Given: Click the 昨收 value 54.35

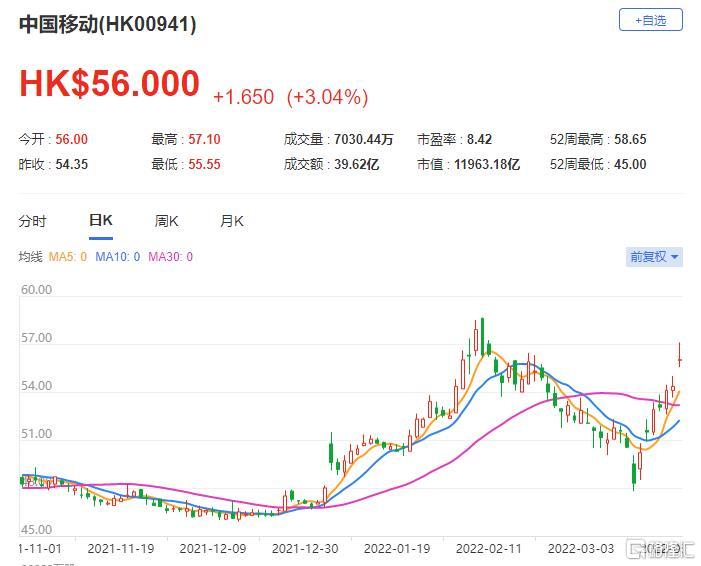Looking at the screenshot, I should click(72, 164).
